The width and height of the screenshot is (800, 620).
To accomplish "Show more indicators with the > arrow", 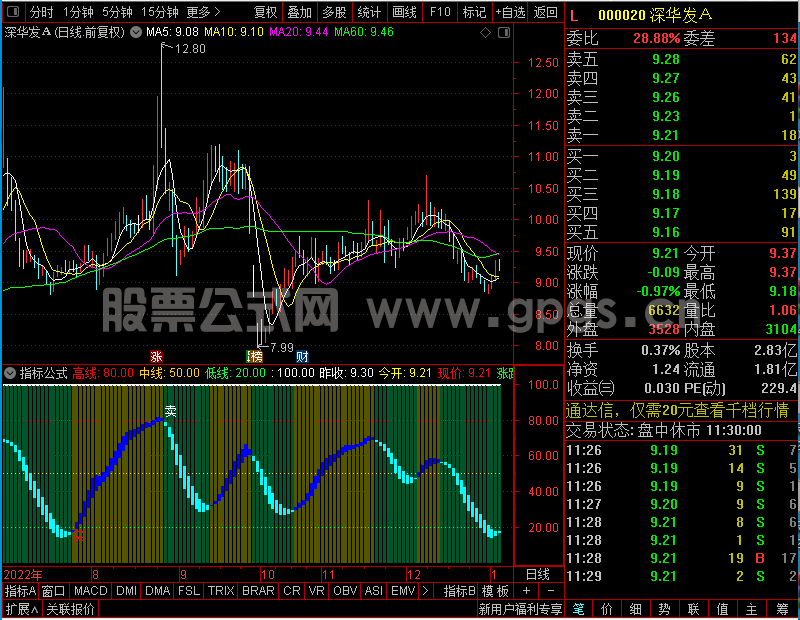I will (426, 591).
